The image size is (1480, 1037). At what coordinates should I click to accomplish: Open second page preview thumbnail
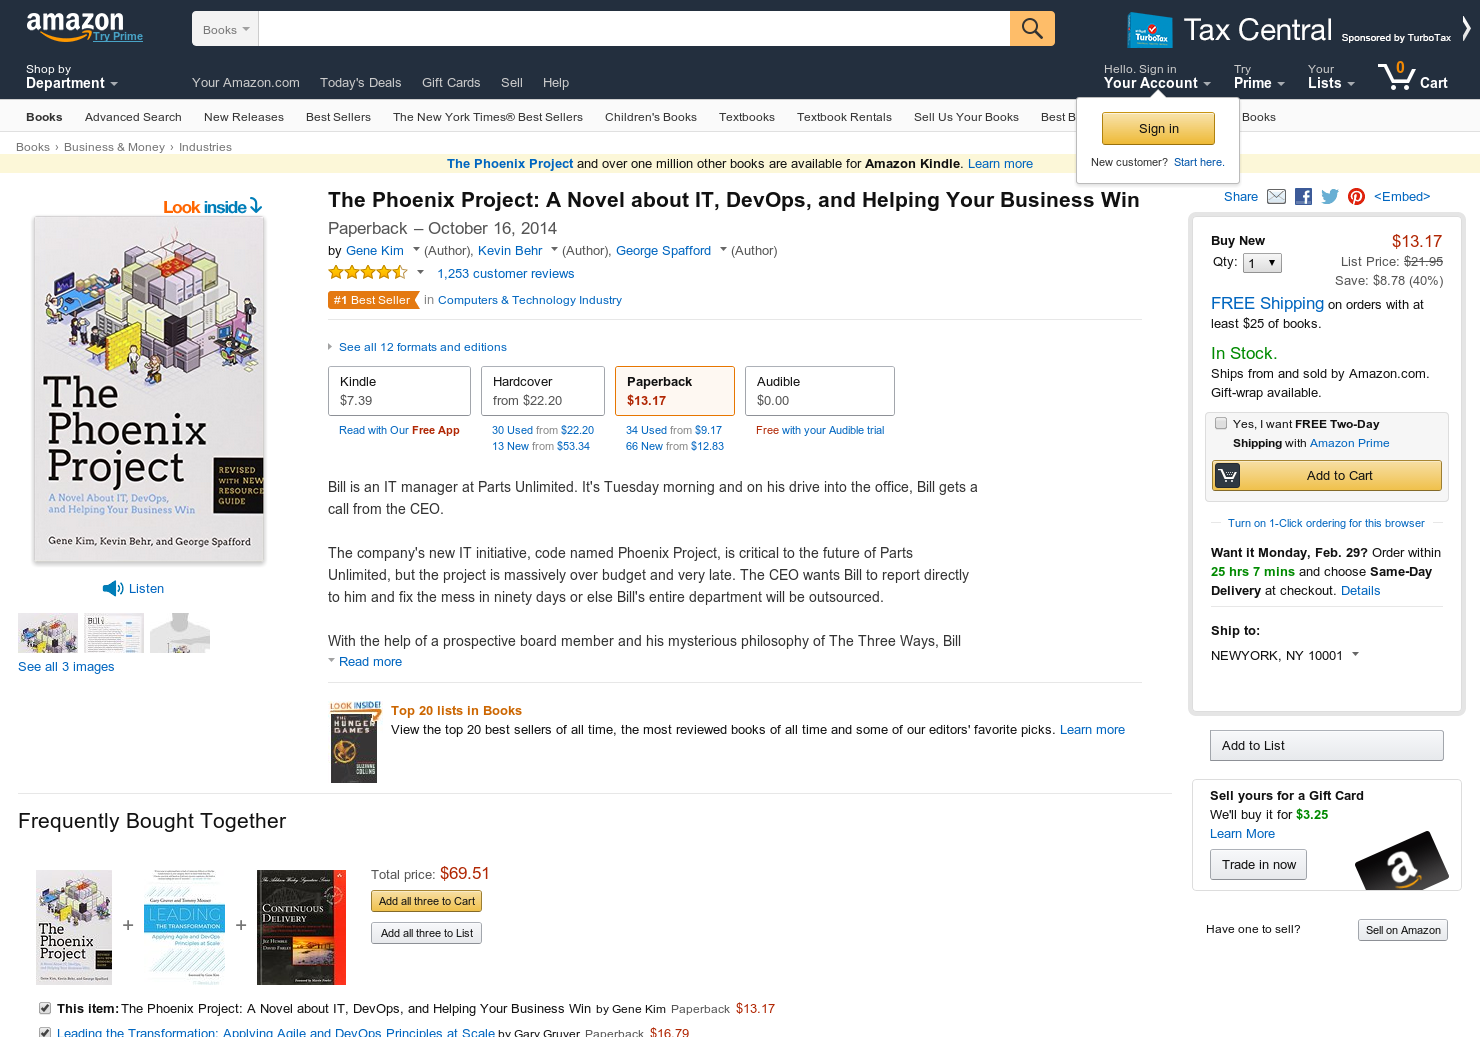click(114, 633)
